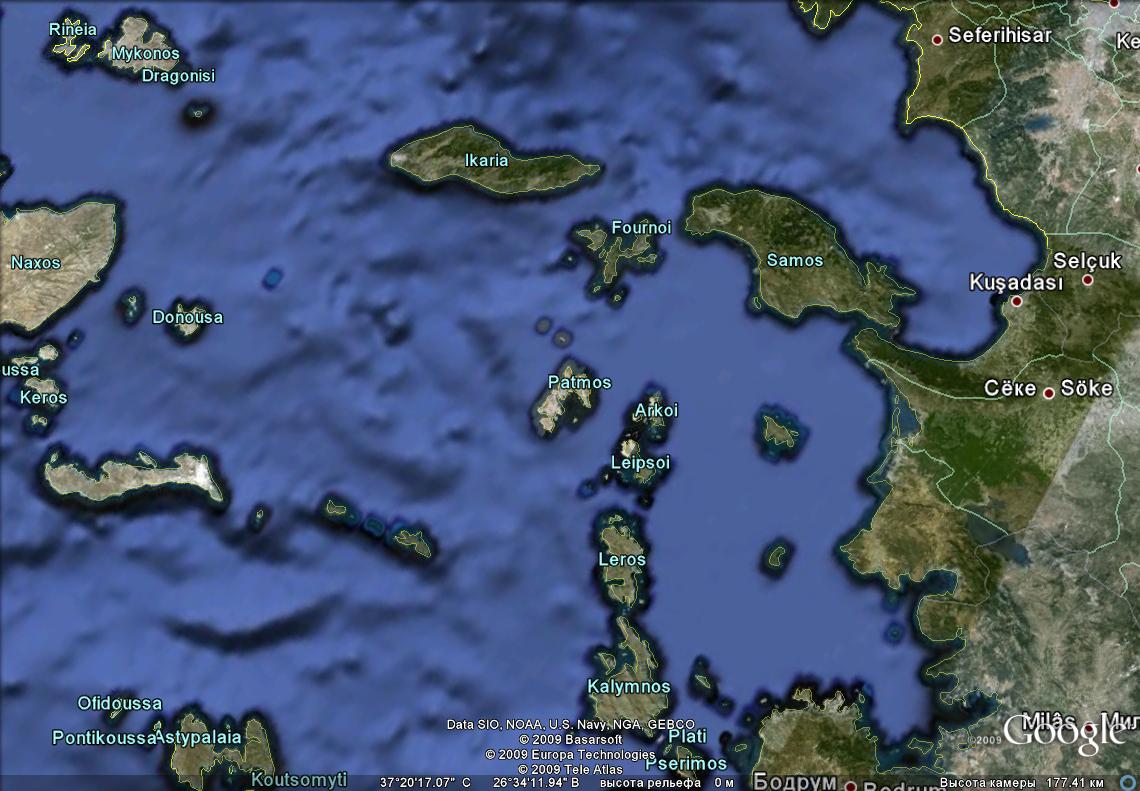Select the Naxos island label
Image resolution: width=1140 pixels, height=791 pixels.
[x=36, y=263]
